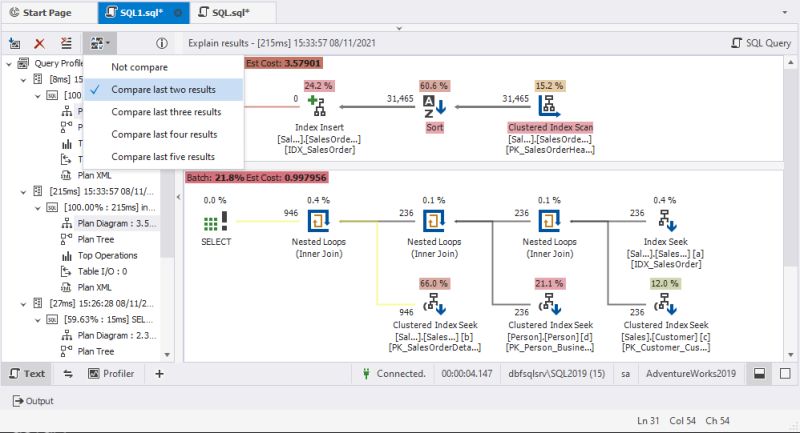Screen dimensions: 800x433
Task: Open the compare results dropdown button
Action: point(99,43)
